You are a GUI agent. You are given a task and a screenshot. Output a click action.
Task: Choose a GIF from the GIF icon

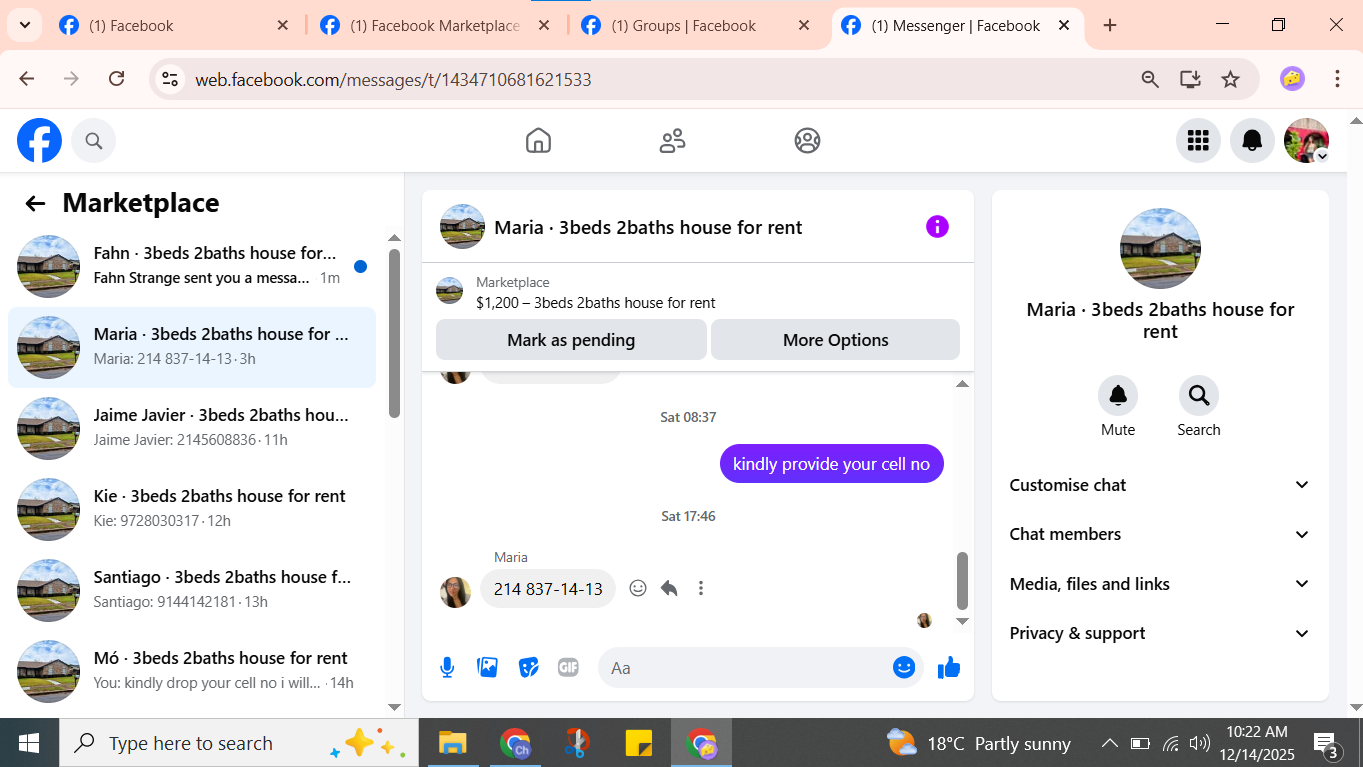(568, 667)
